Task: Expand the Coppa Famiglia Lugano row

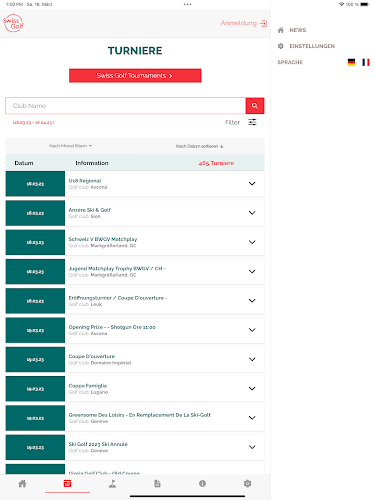Action: click(135, 389)
